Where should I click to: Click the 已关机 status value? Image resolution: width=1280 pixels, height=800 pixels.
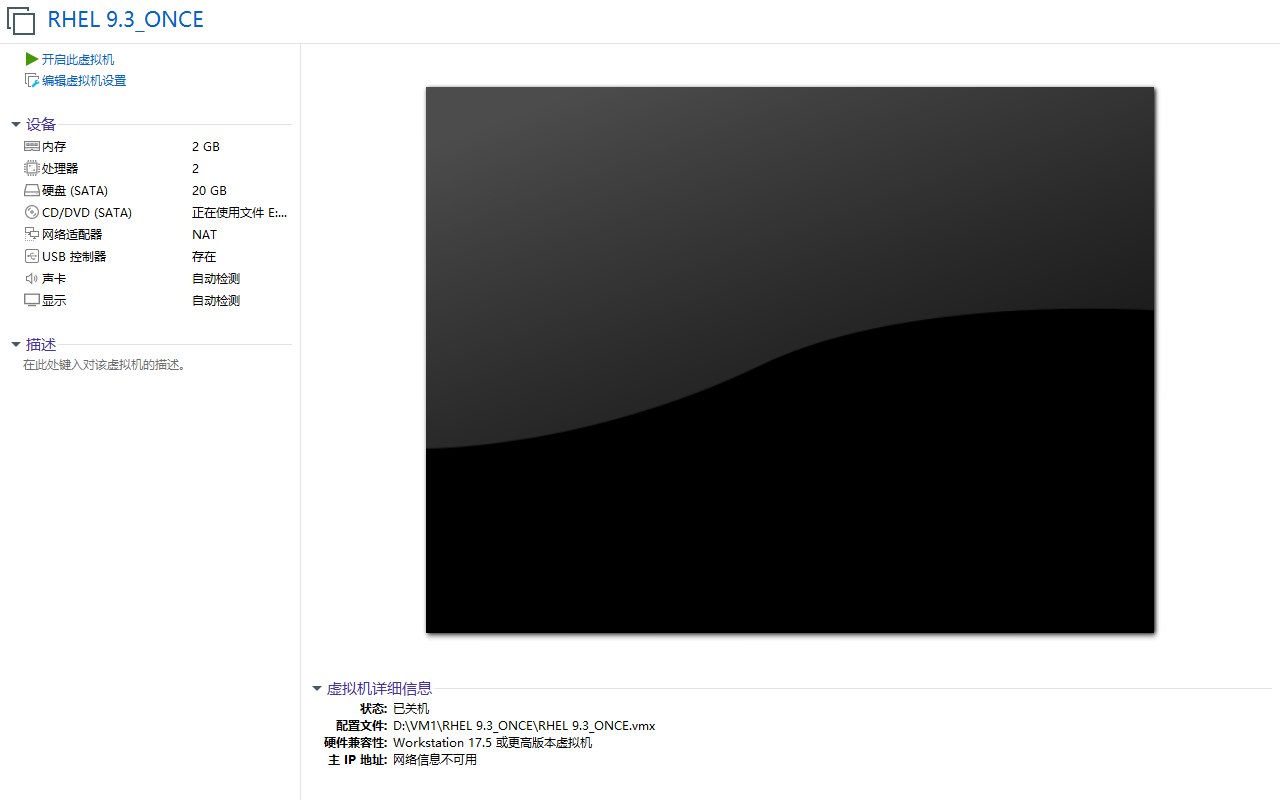click(411, 708)
